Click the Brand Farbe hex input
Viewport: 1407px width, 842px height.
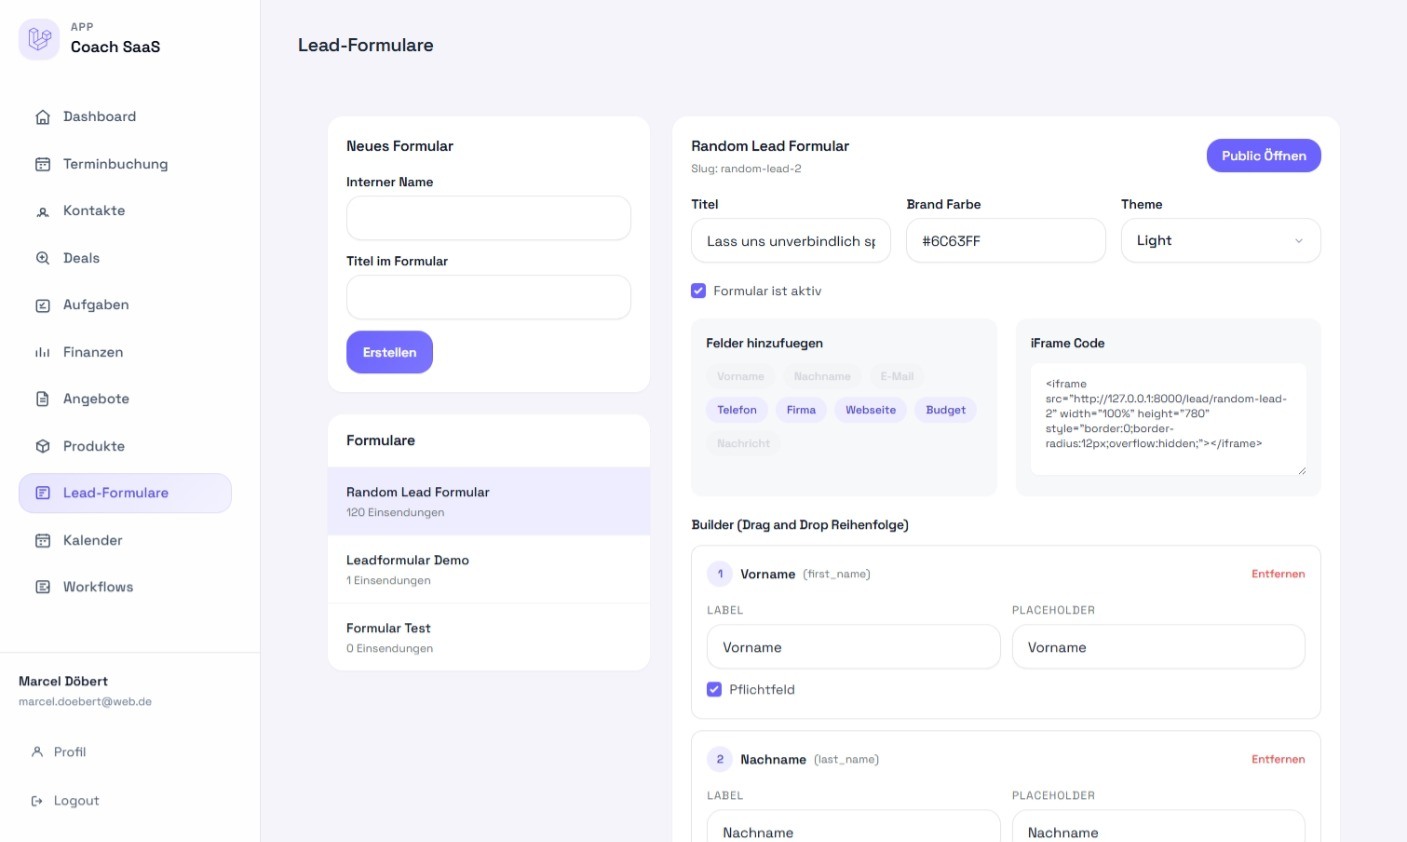1006,241
